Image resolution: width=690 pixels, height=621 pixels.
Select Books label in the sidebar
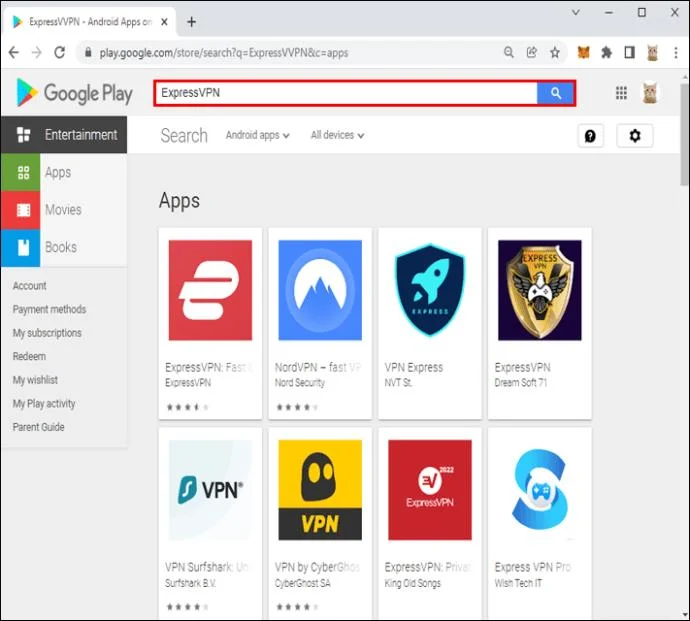tap(61, 247)
